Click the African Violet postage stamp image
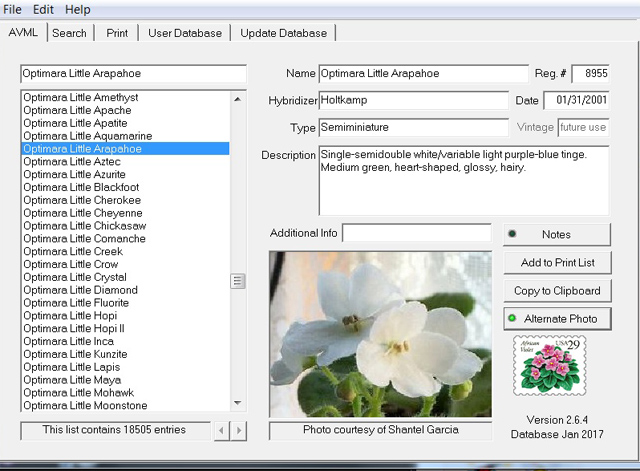This screenshot has width=640, height=471. point(549,365)
